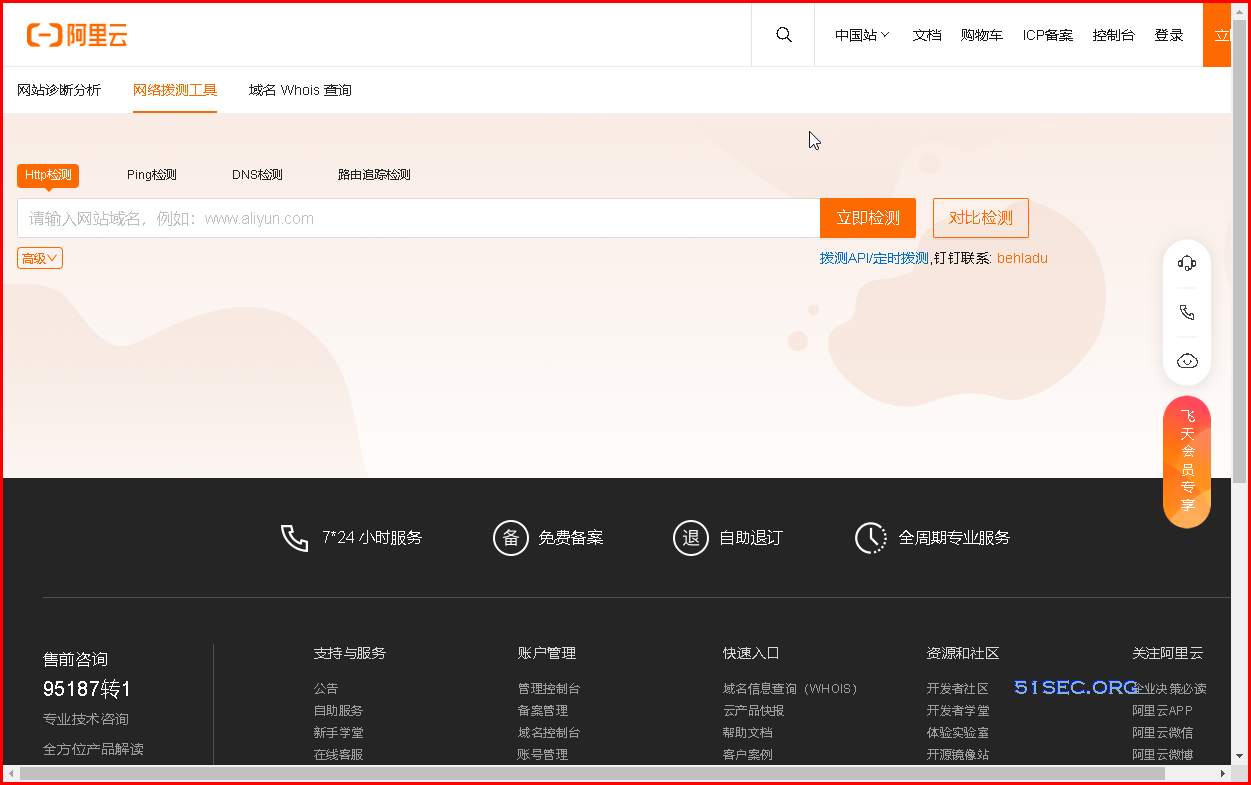The image size is (1251, 785).
Task: Click the 支持与服务 footer heading
Action: (x=350, y=653)
